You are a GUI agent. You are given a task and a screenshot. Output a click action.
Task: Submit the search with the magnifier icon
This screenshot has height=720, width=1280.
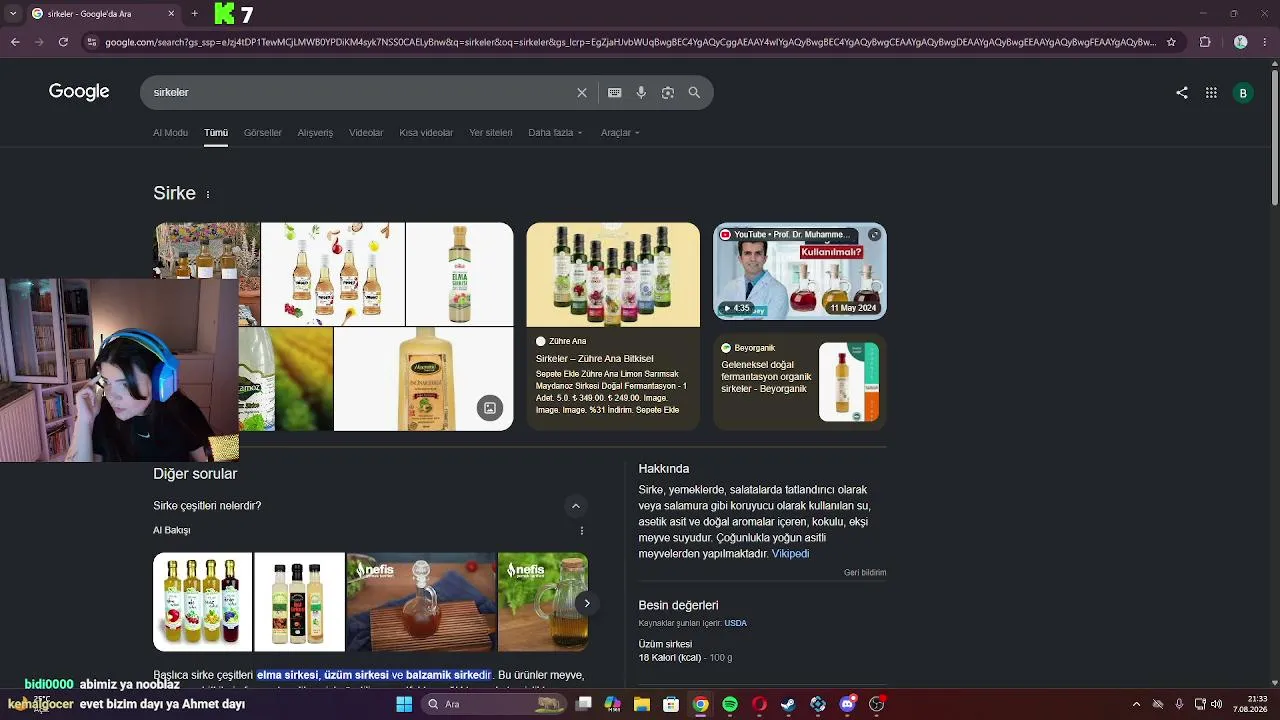coord(694,93)
